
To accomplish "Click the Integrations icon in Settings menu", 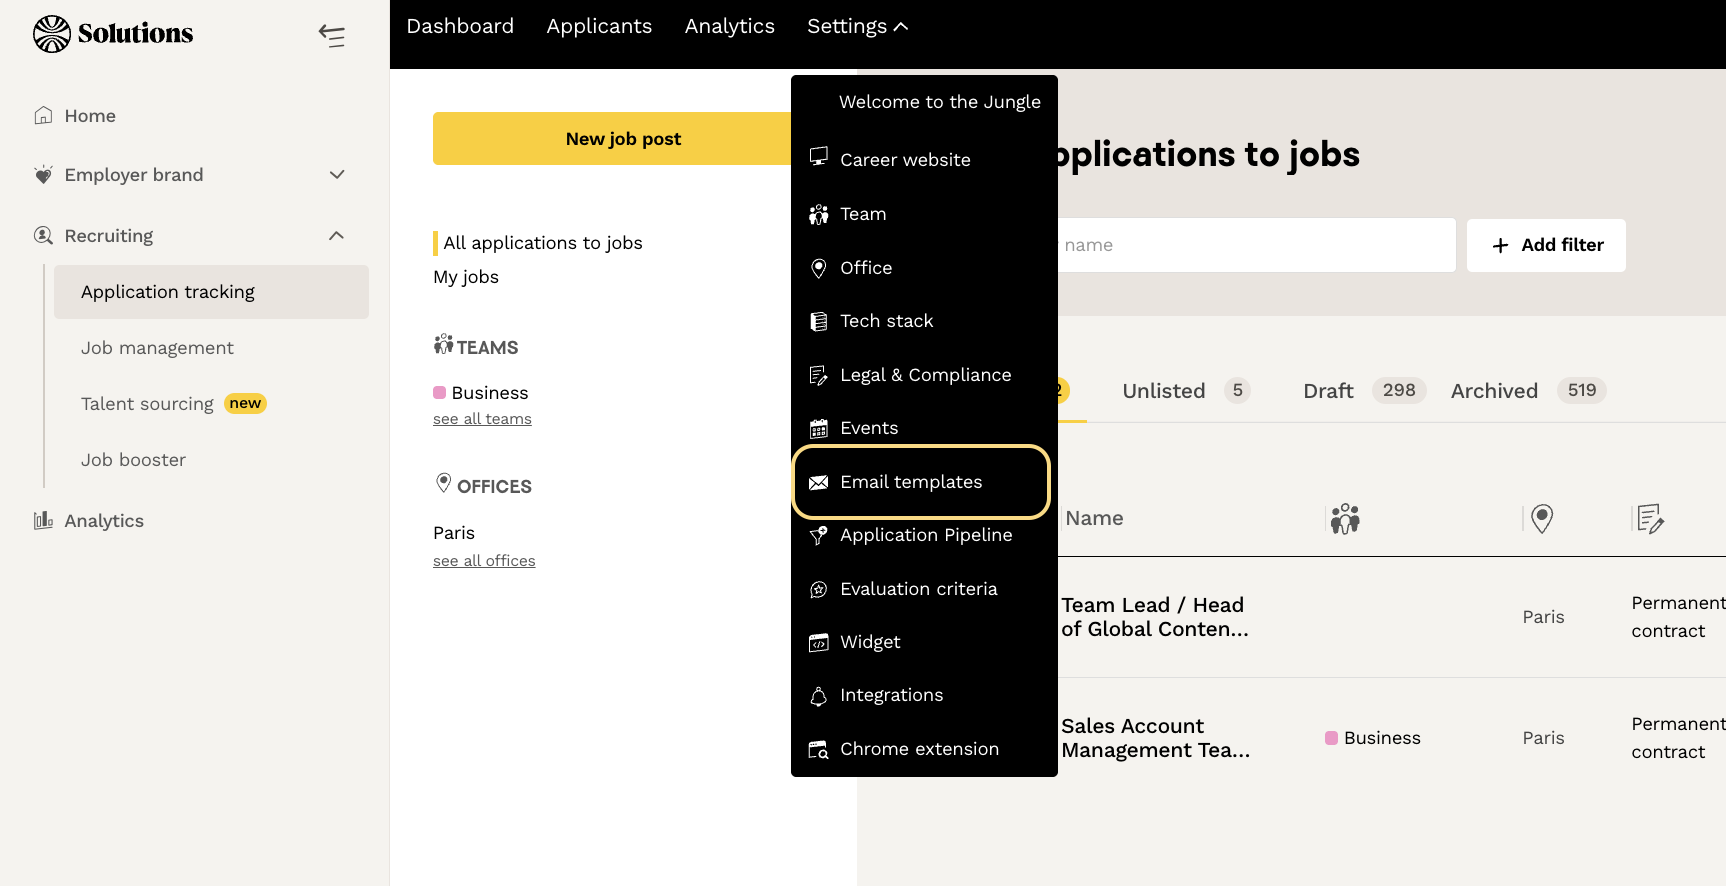I will coord(818,696).
